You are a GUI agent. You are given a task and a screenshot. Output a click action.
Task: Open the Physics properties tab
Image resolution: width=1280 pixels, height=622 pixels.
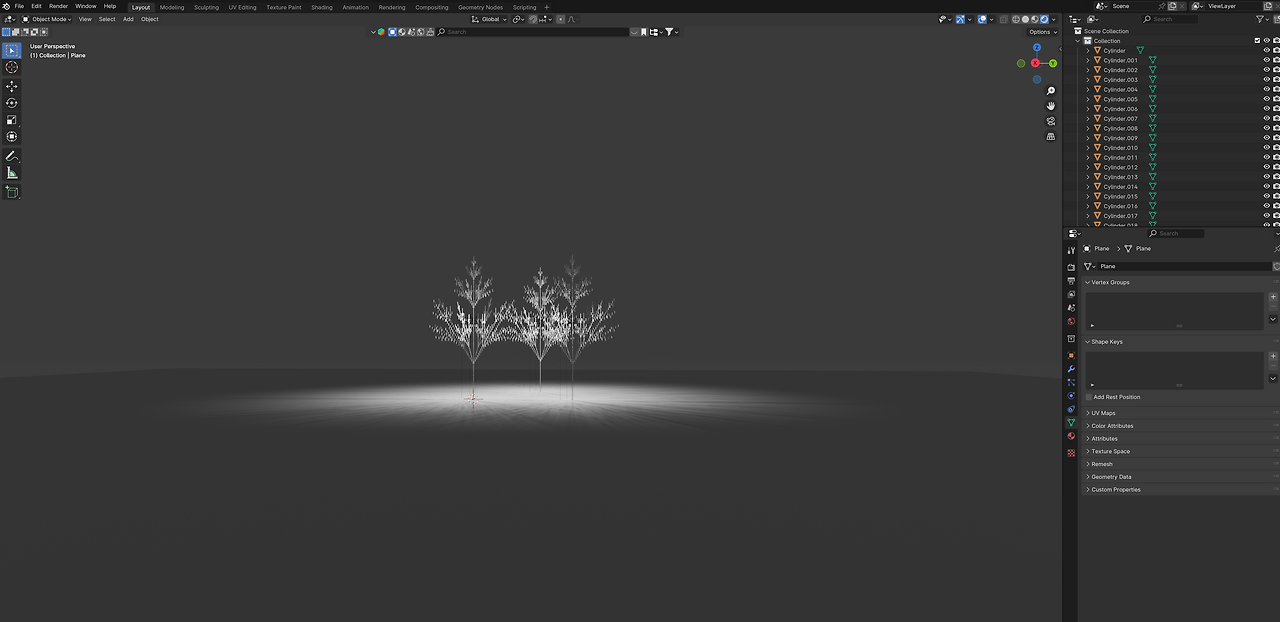click(x=1071, y=396)
